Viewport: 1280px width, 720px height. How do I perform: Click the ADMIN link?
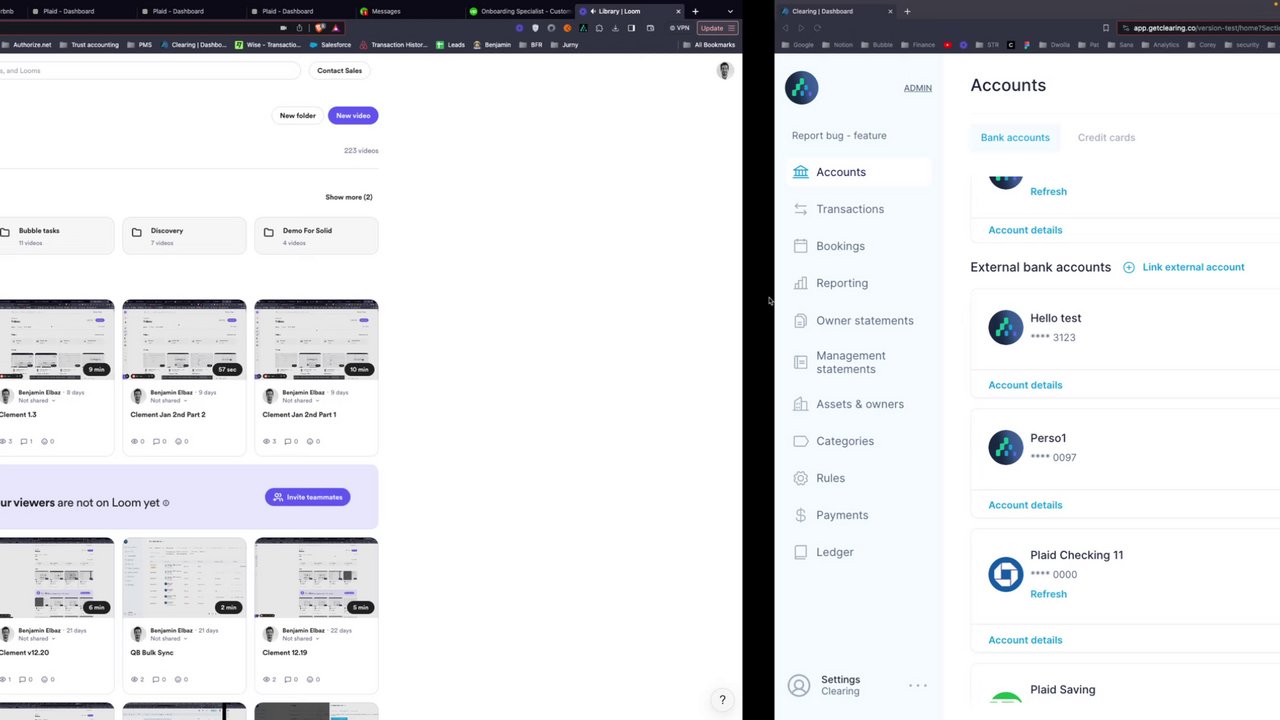[917, 88]
